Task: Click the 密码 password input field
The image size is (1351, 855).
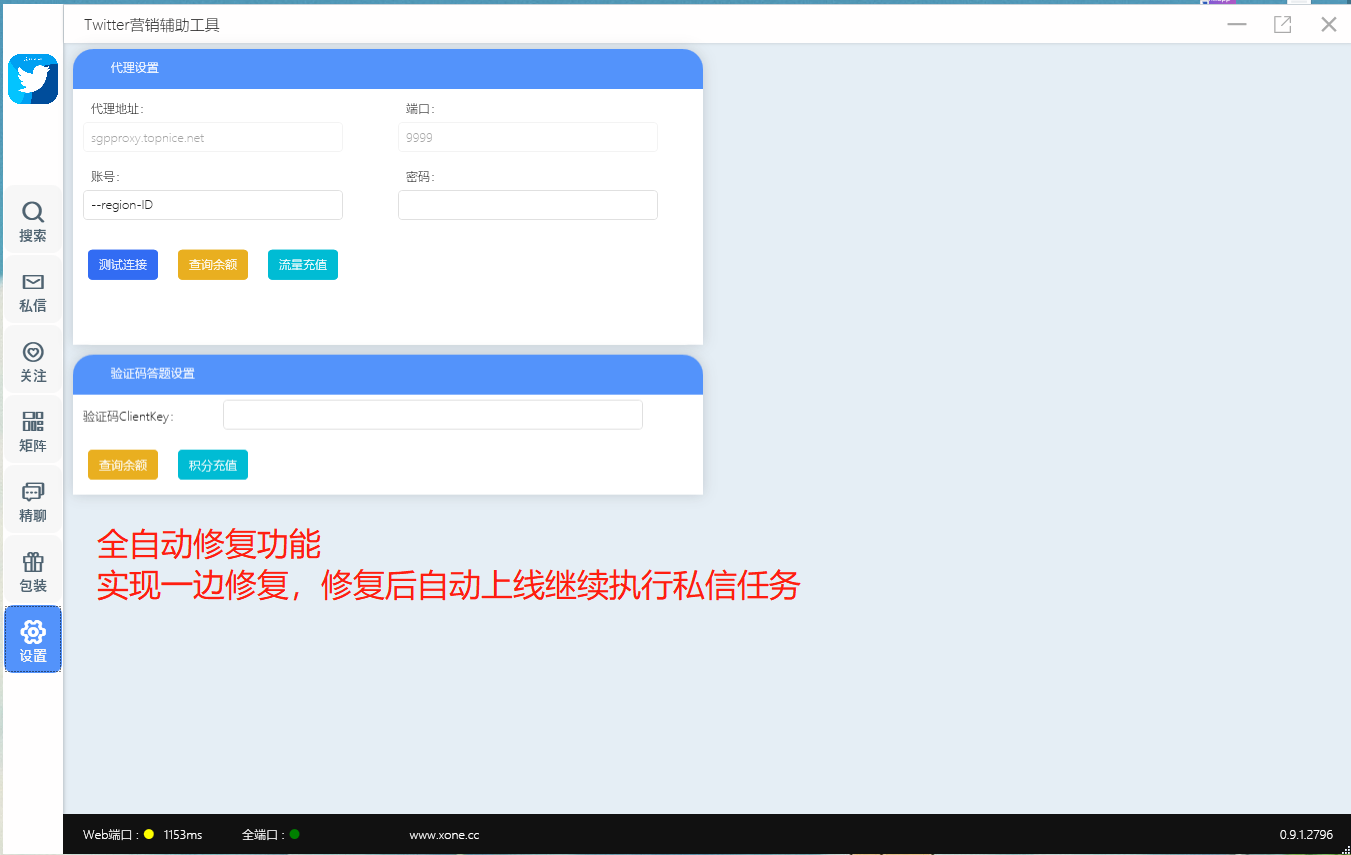Action: tap(528, 205)
